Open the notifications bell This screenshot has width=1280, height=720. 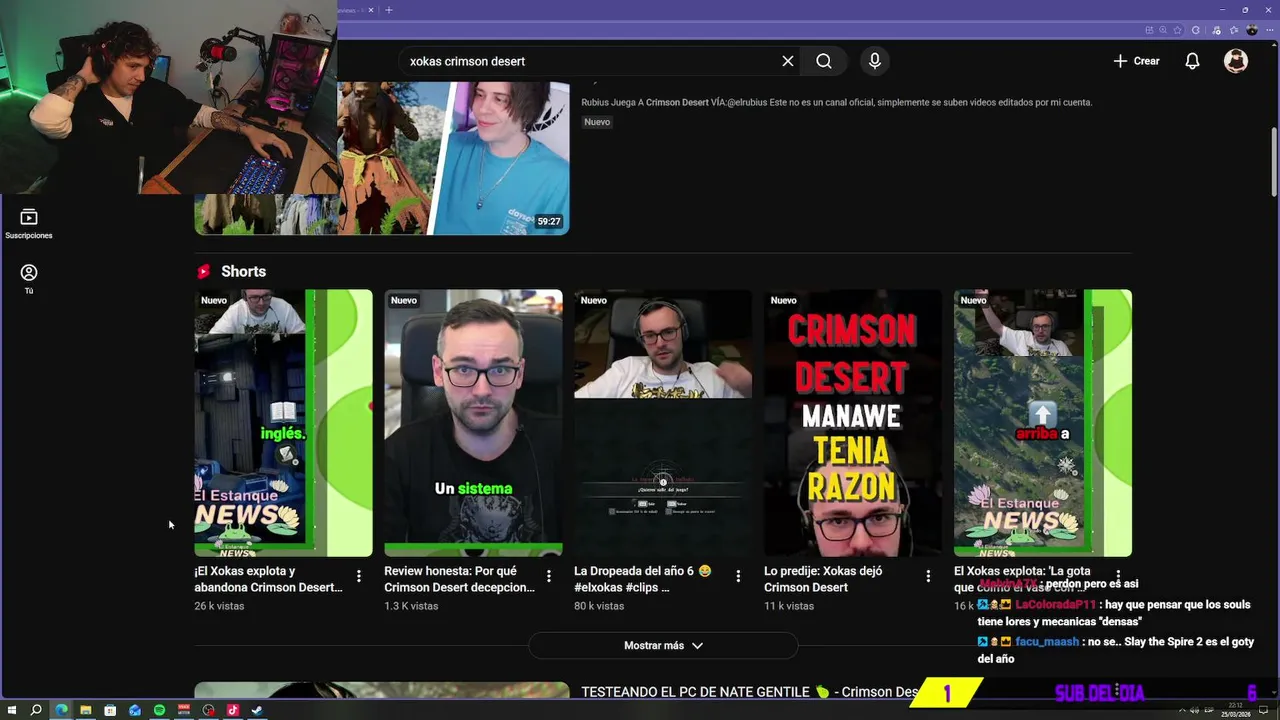tap(1192, 61)
